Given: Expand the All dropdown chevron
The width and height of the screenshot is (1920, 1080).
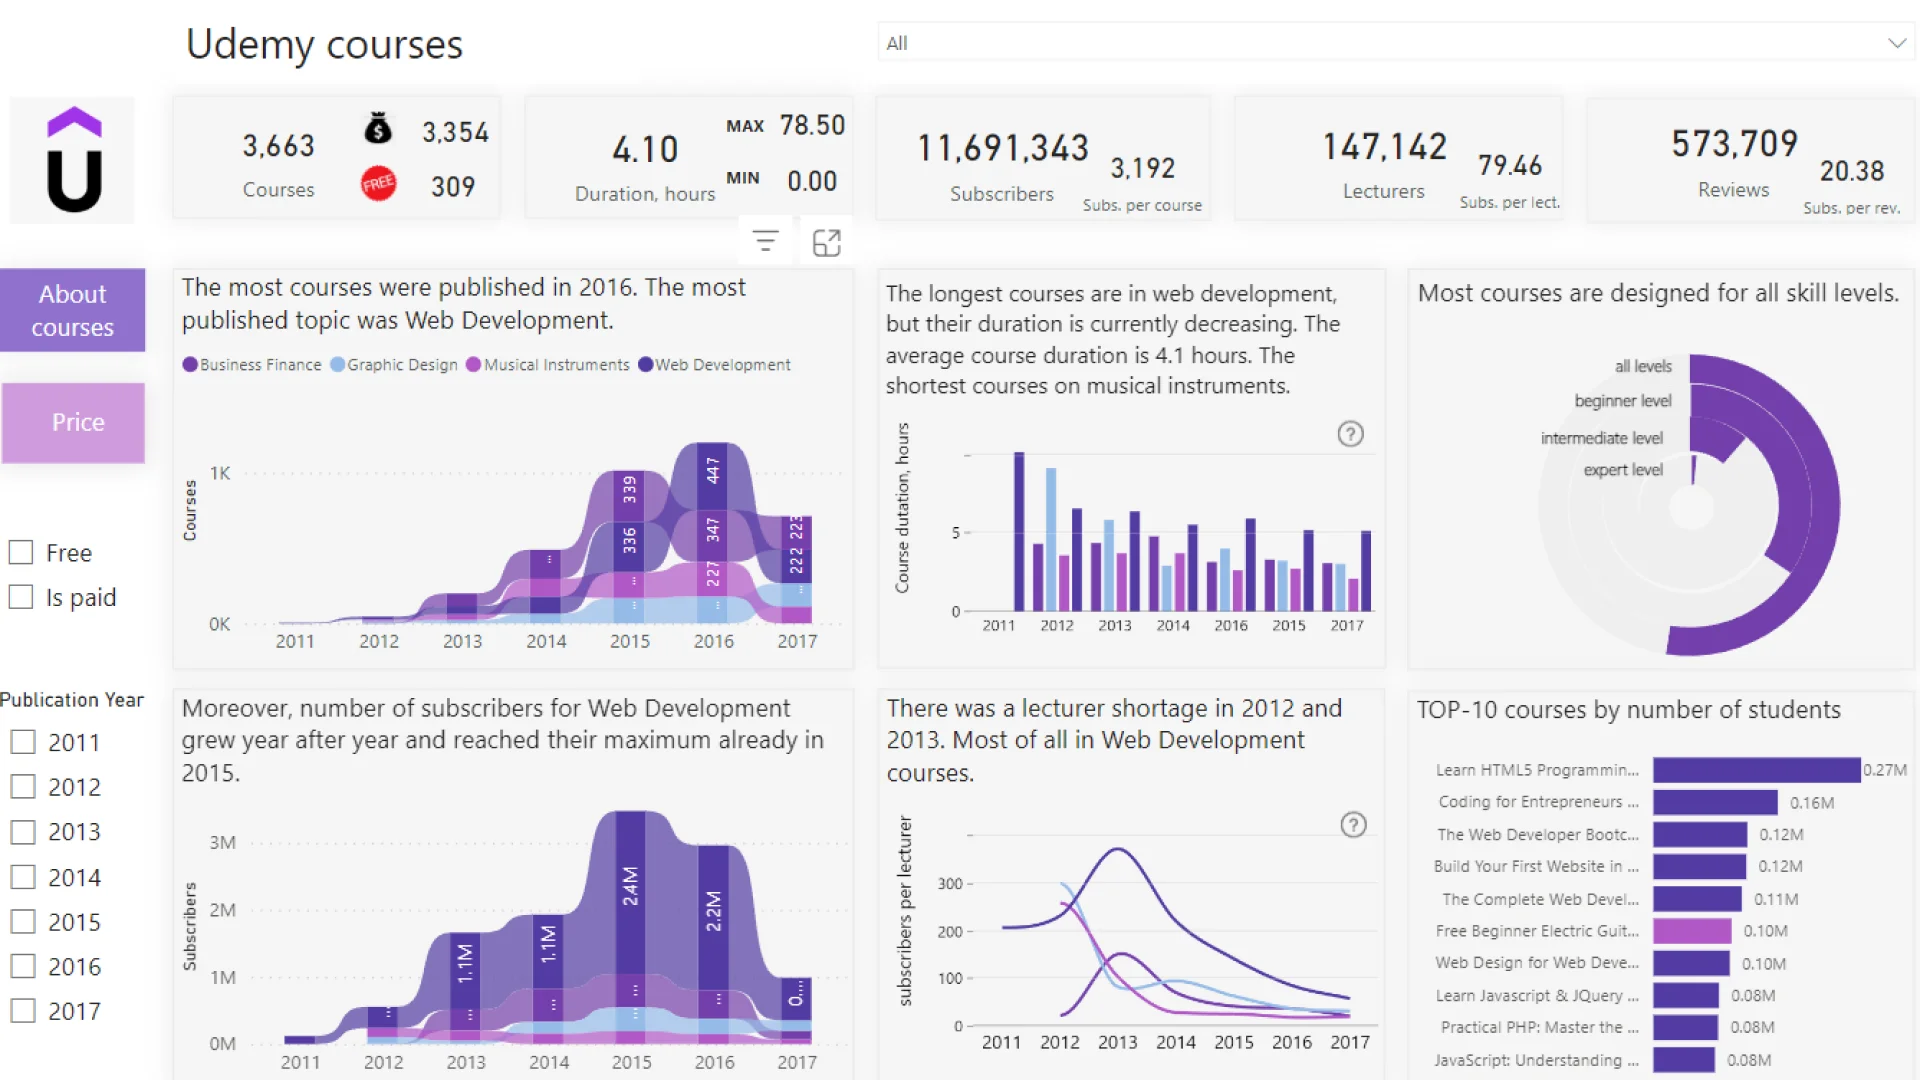Looking at the screenshot, I should pos(1896,43).
